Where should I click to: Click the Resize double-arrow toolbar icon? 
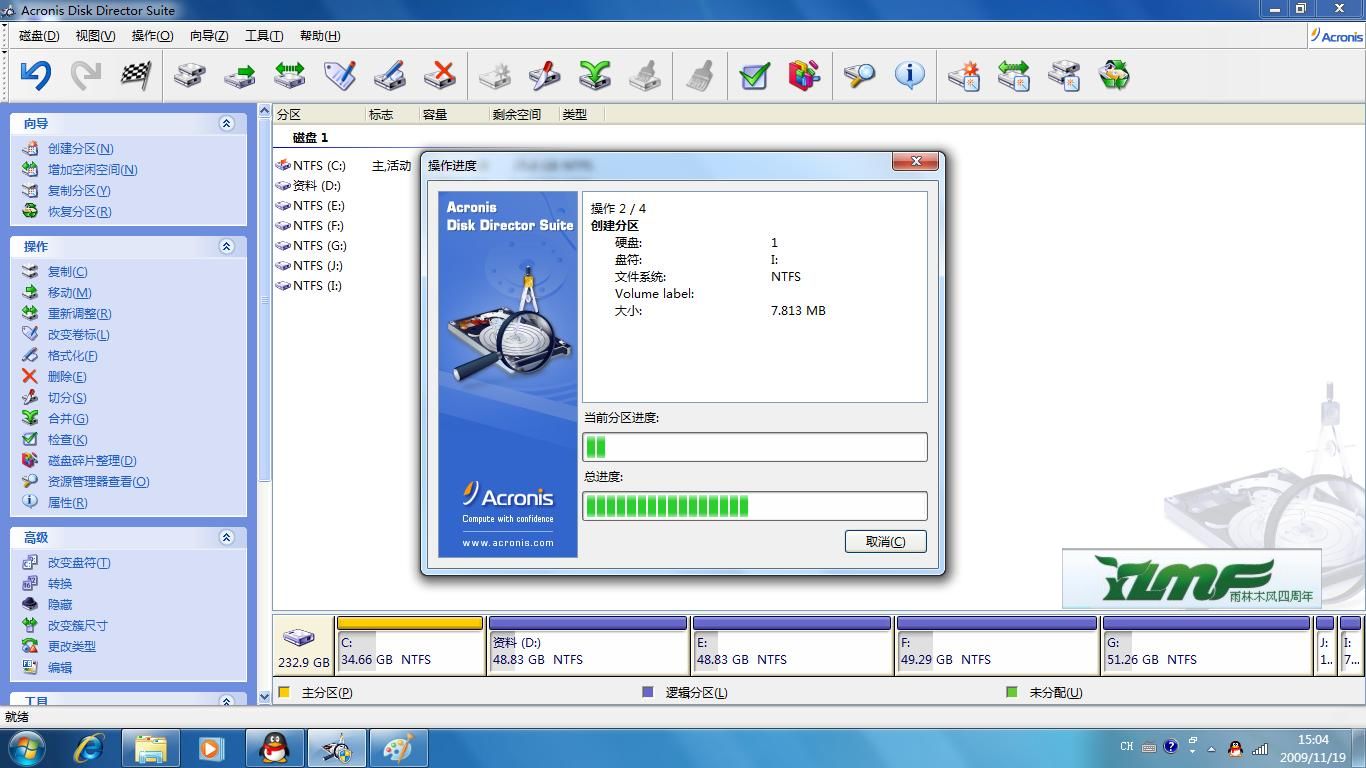pyautogui.click(x=289, y=75)
